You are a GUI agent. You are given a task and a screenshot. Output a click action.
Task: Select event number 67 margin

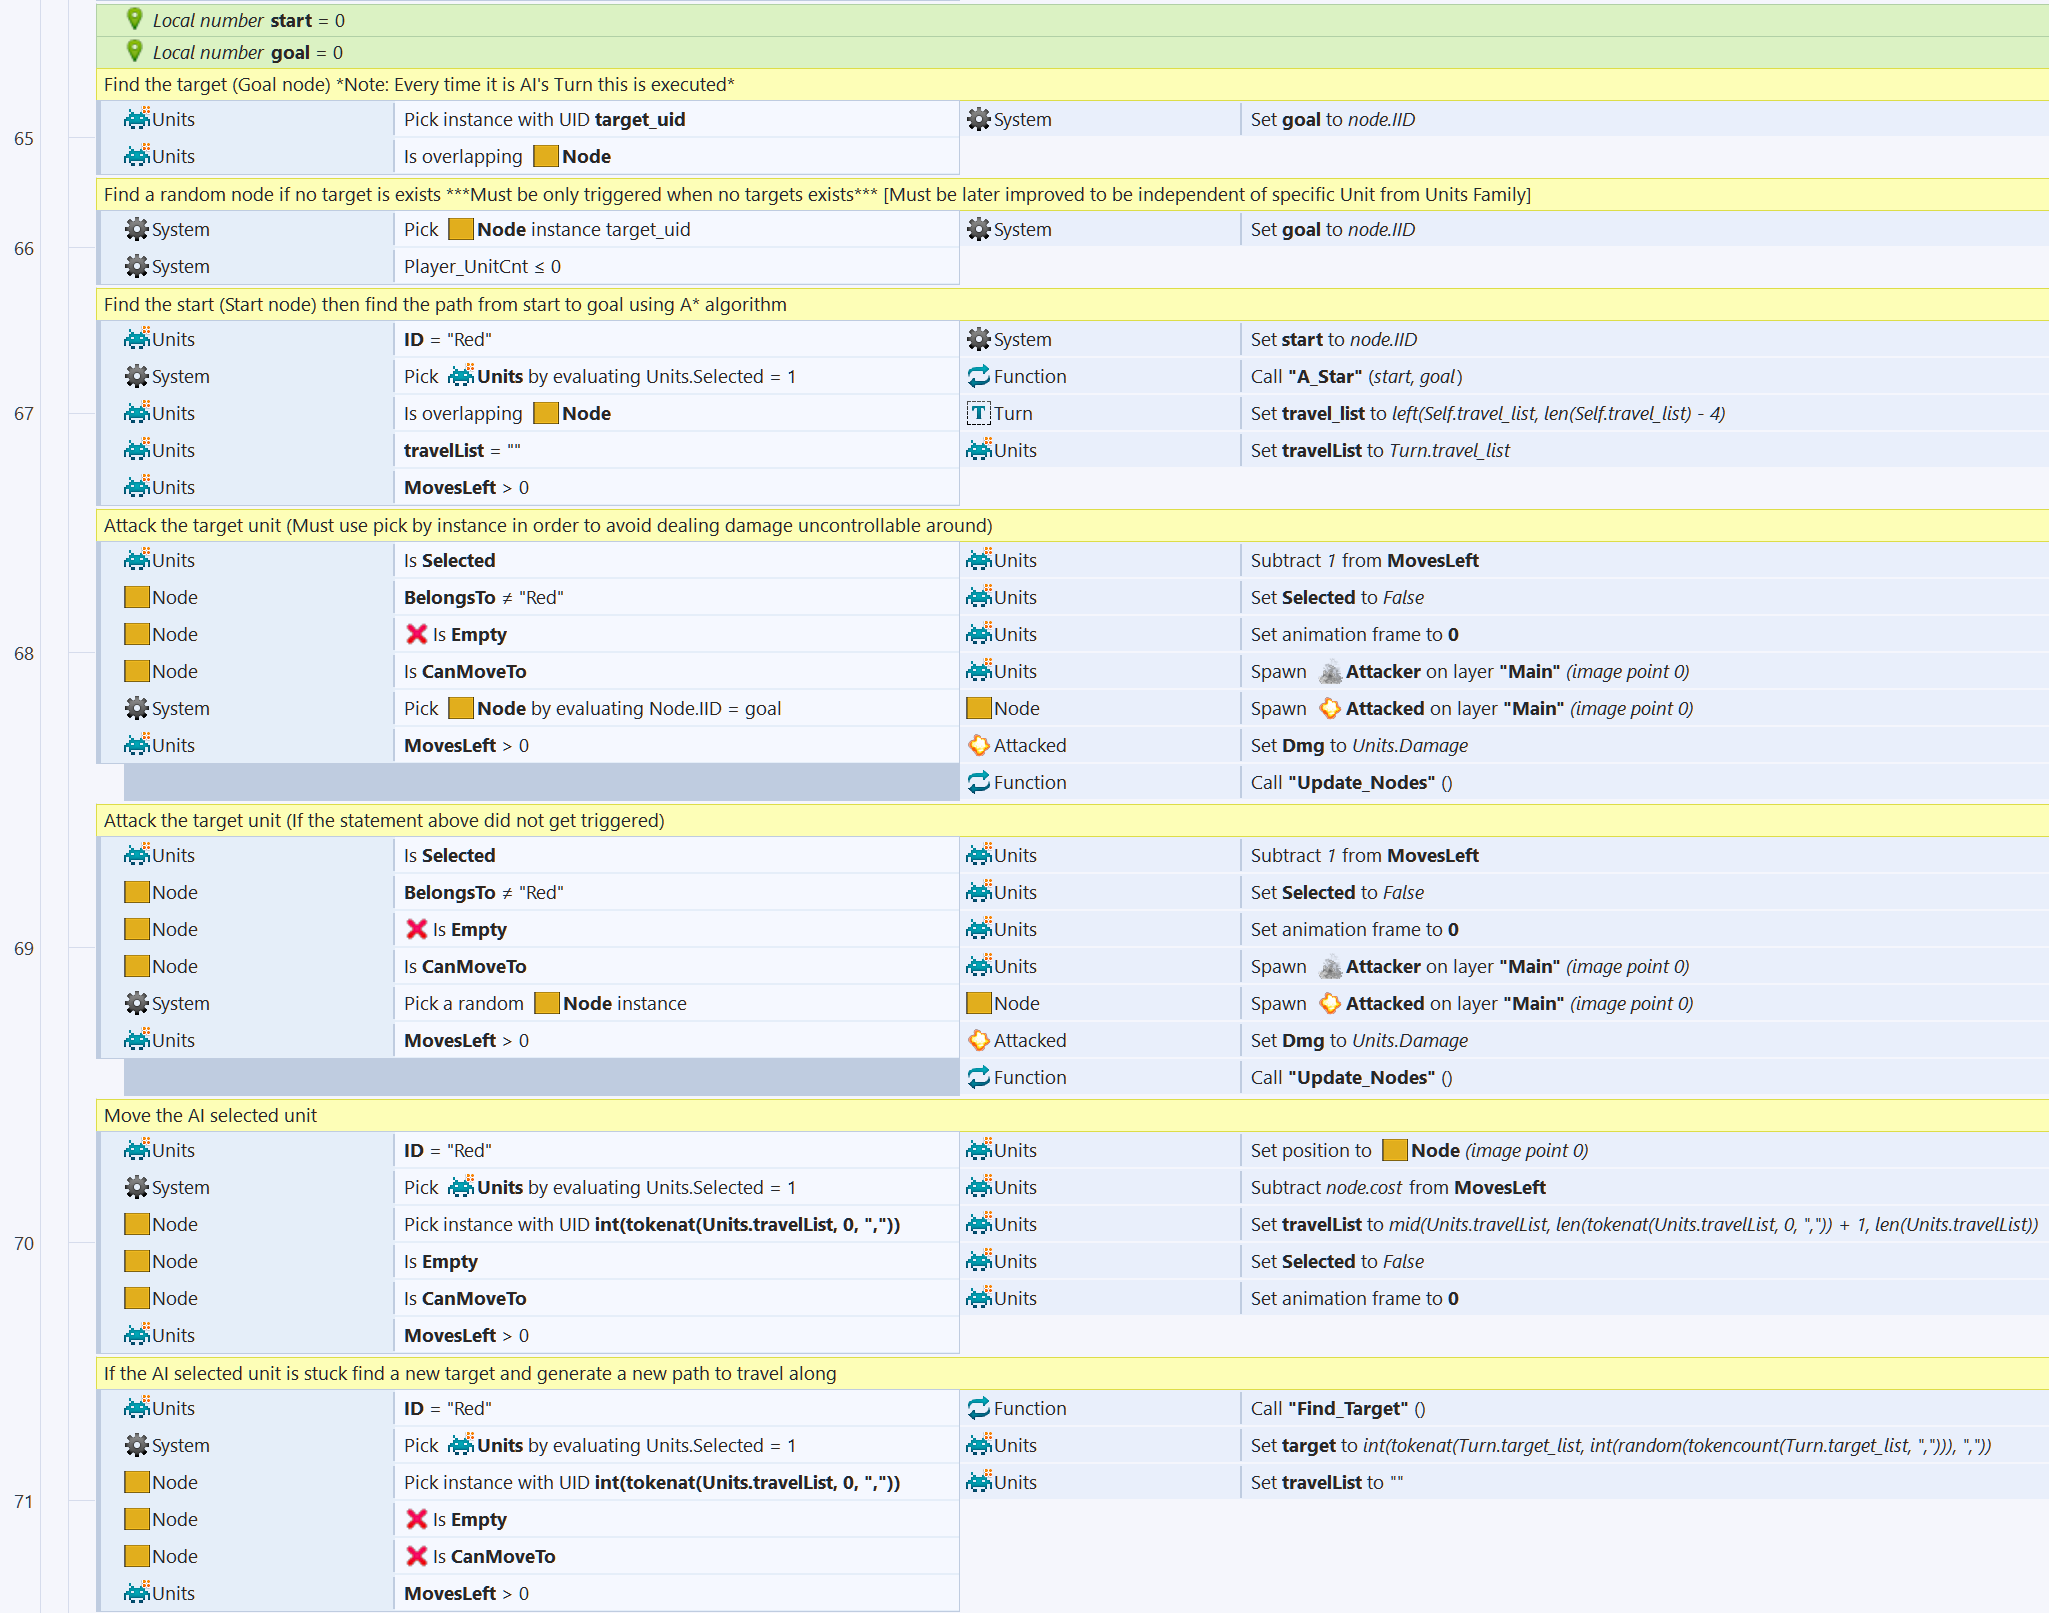24,413
